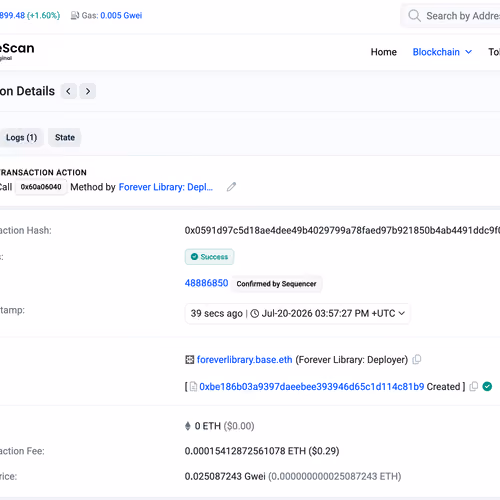Copy the created contract address
Image resolution: width=500 pixels, height=500 pixels.
(x=474, y=386)
